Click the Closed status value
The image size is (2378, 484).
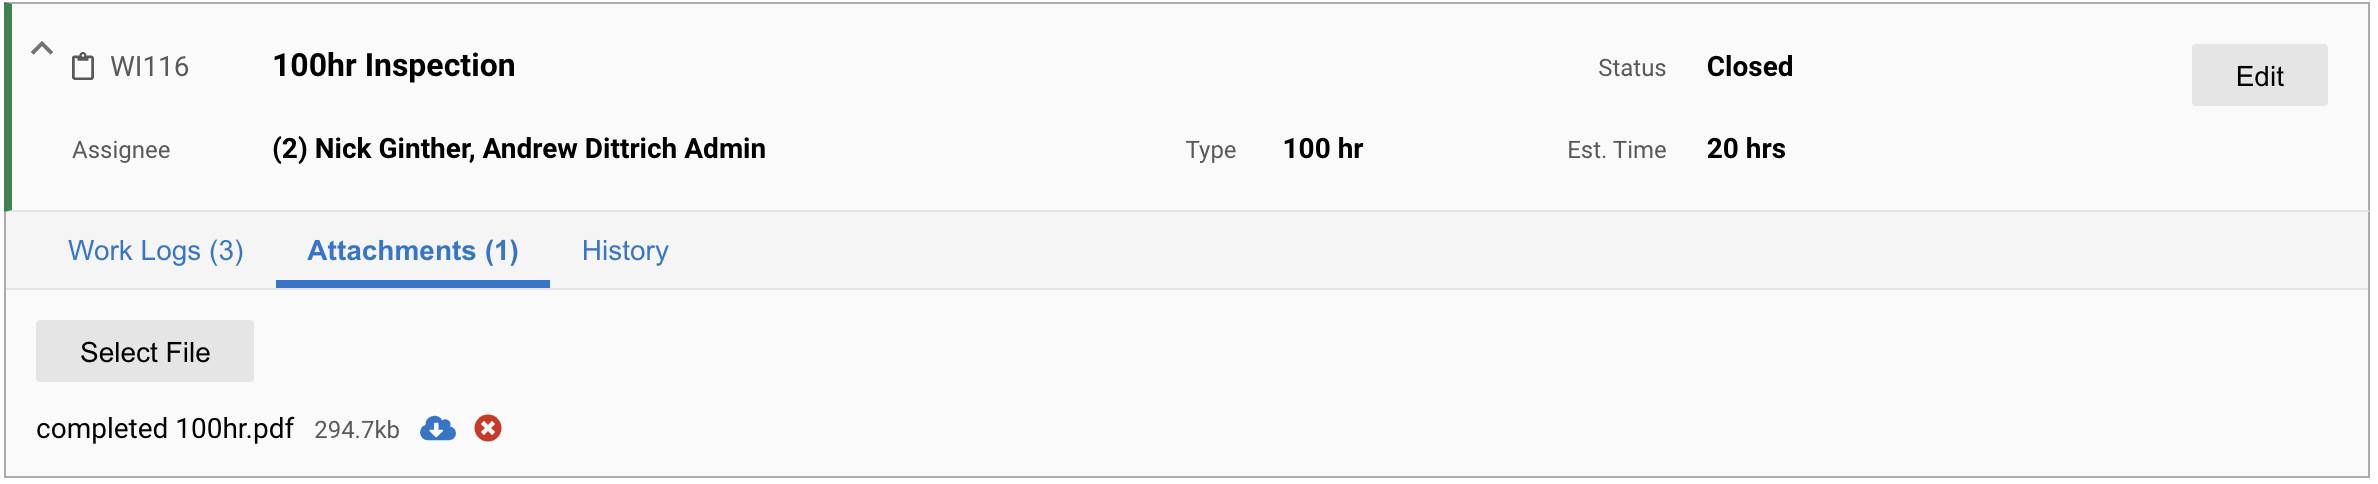tap(1749, 67)
